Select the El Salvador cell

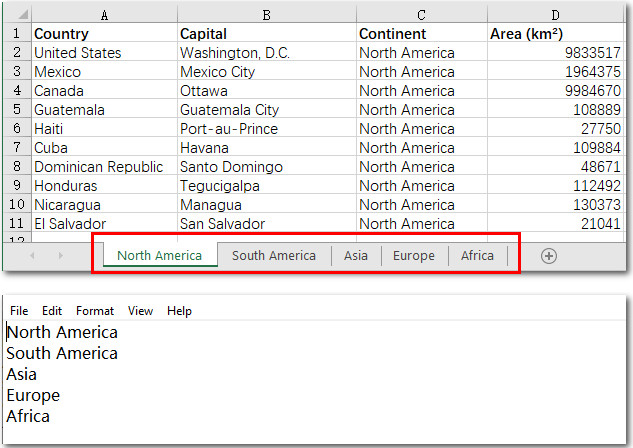104,223
